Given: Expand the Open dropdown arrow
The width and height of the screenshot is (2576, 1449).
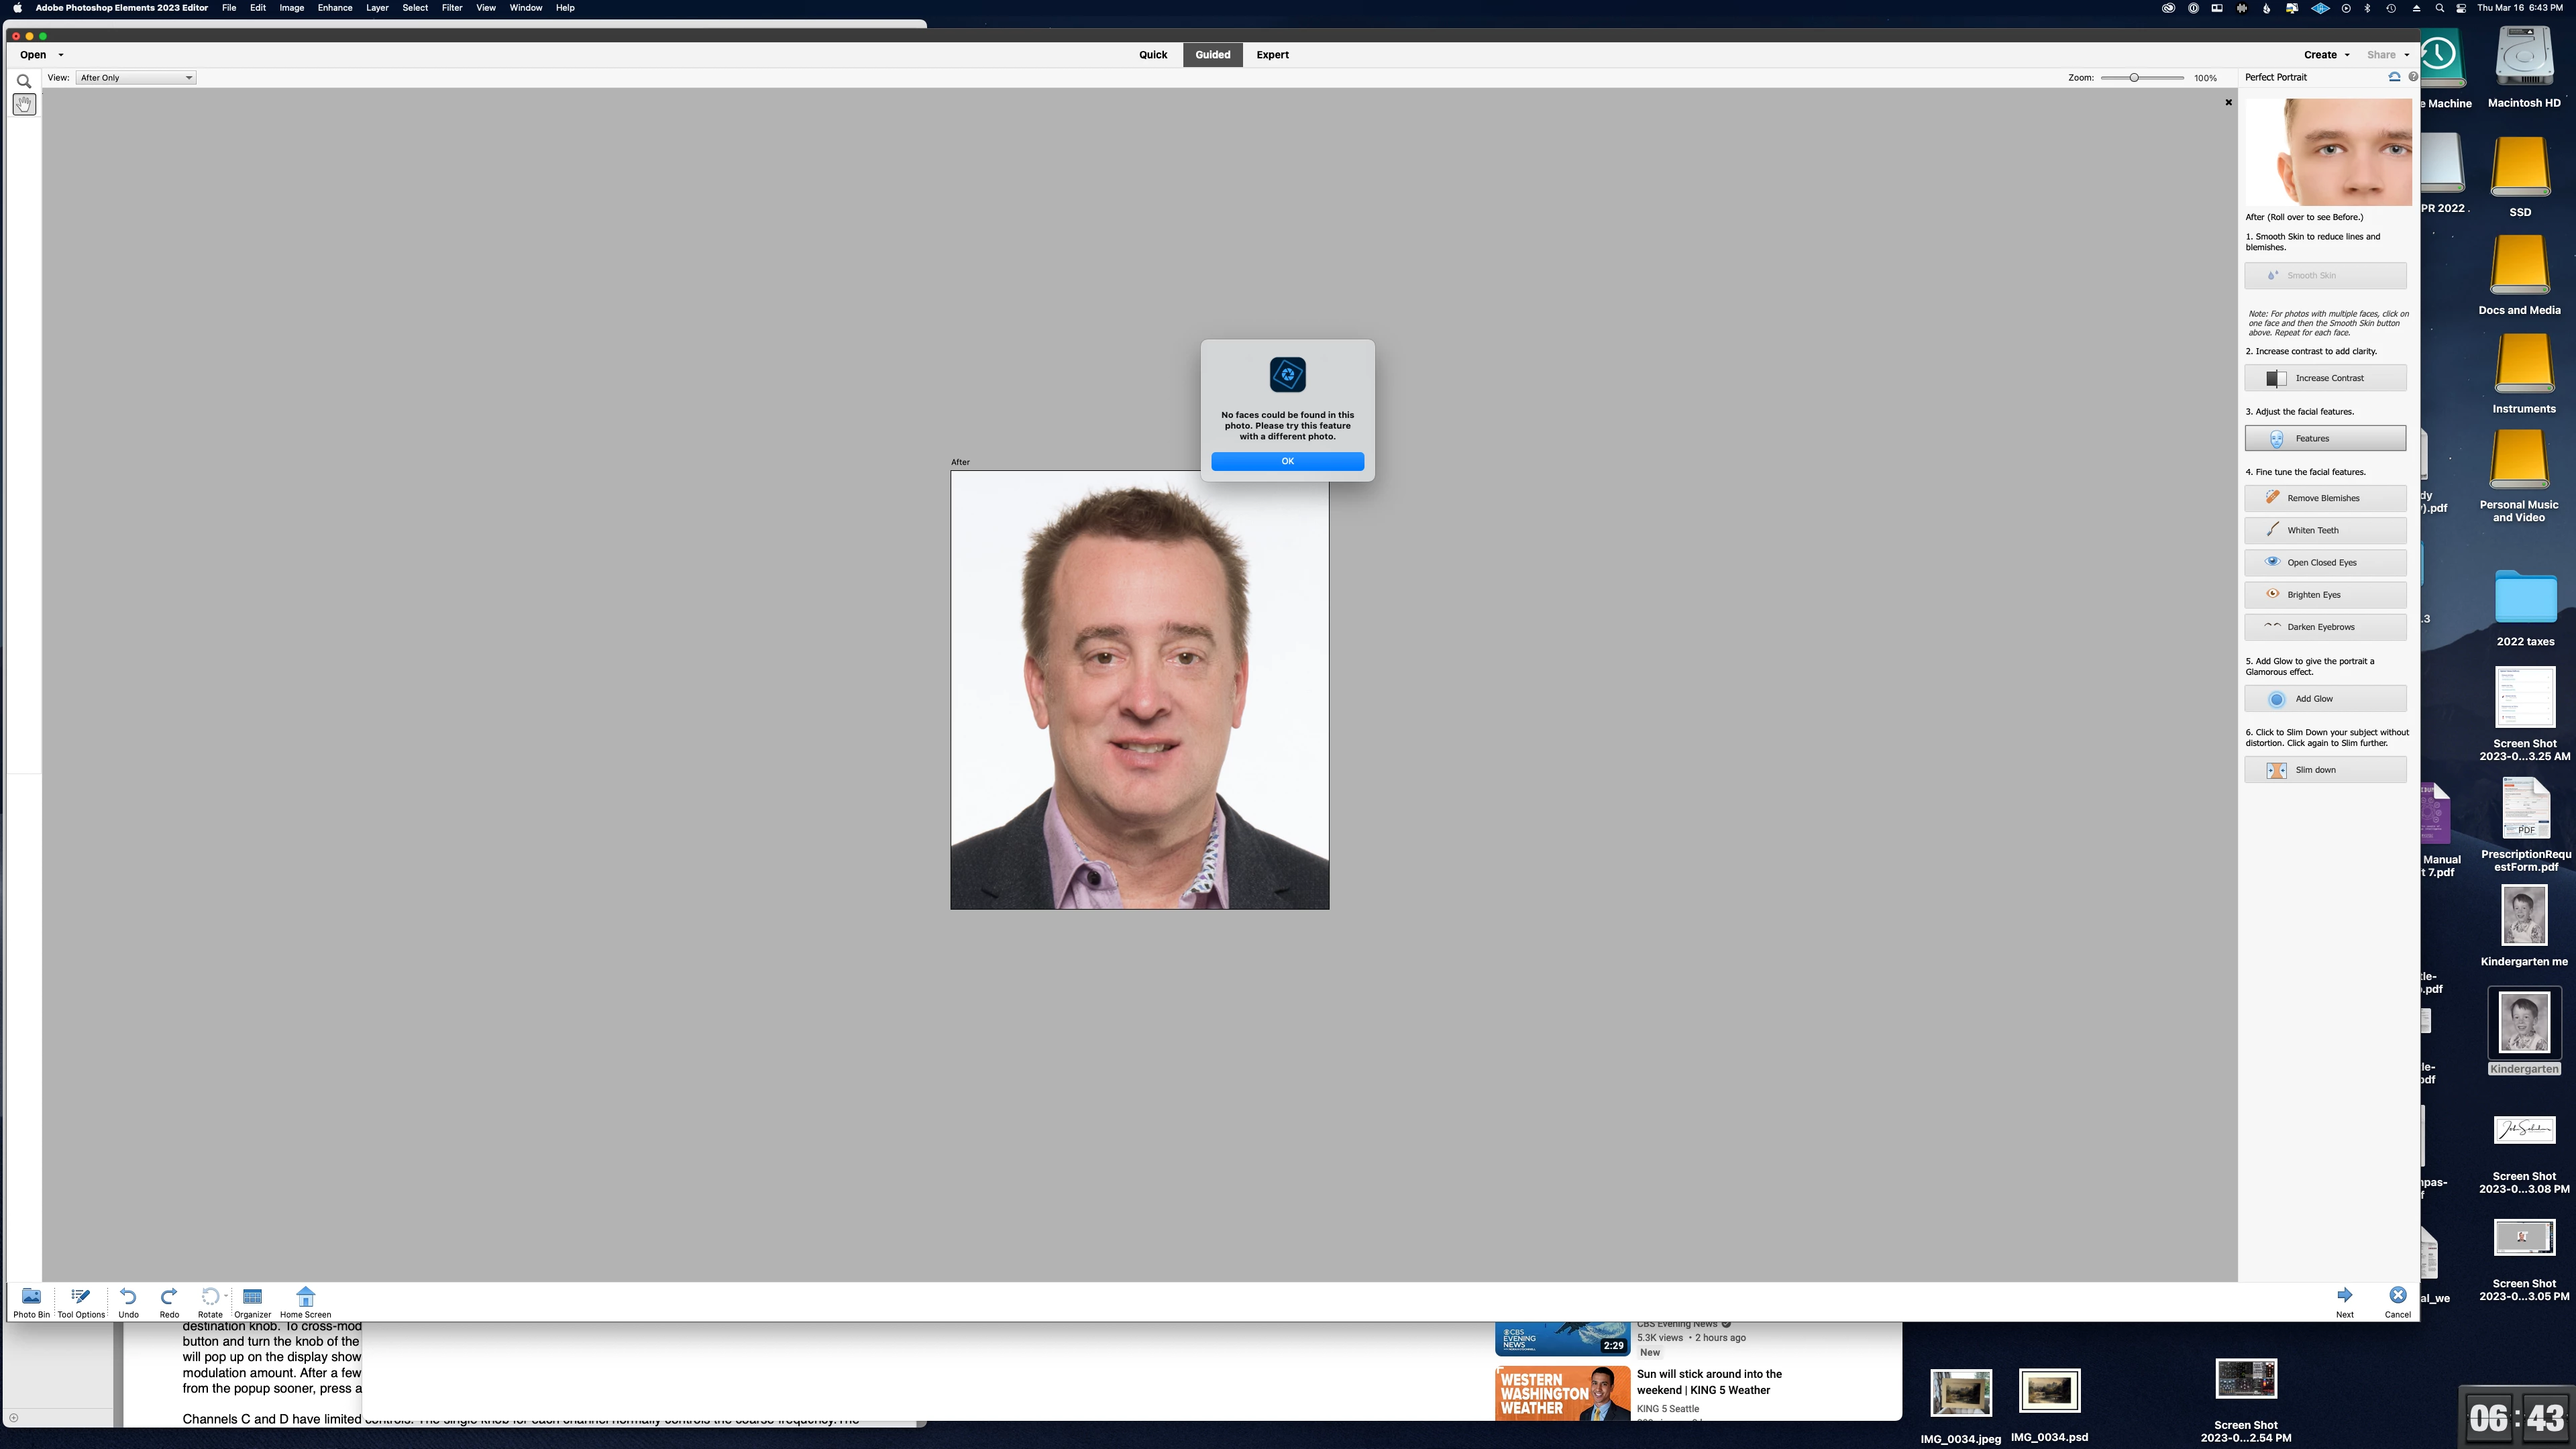Looking at the screenshot, I should point(61,55).
